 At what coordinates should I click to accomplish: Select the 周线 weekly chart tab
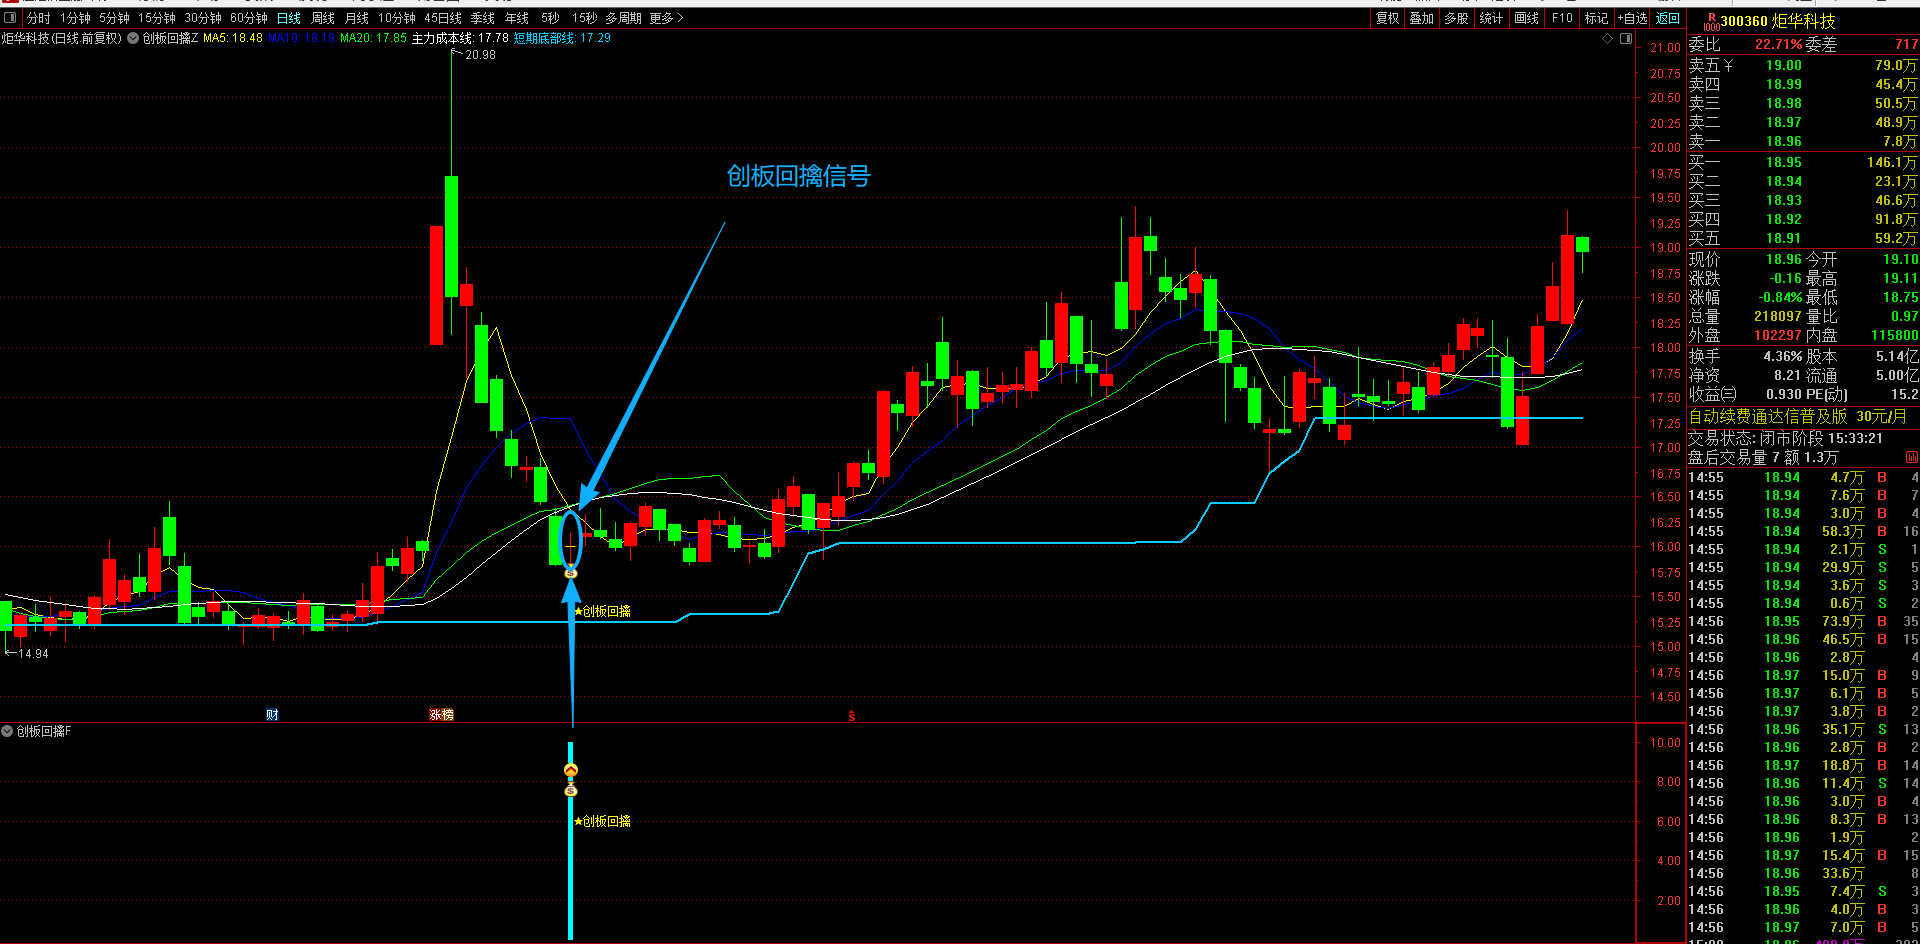(x=323, y=18)
